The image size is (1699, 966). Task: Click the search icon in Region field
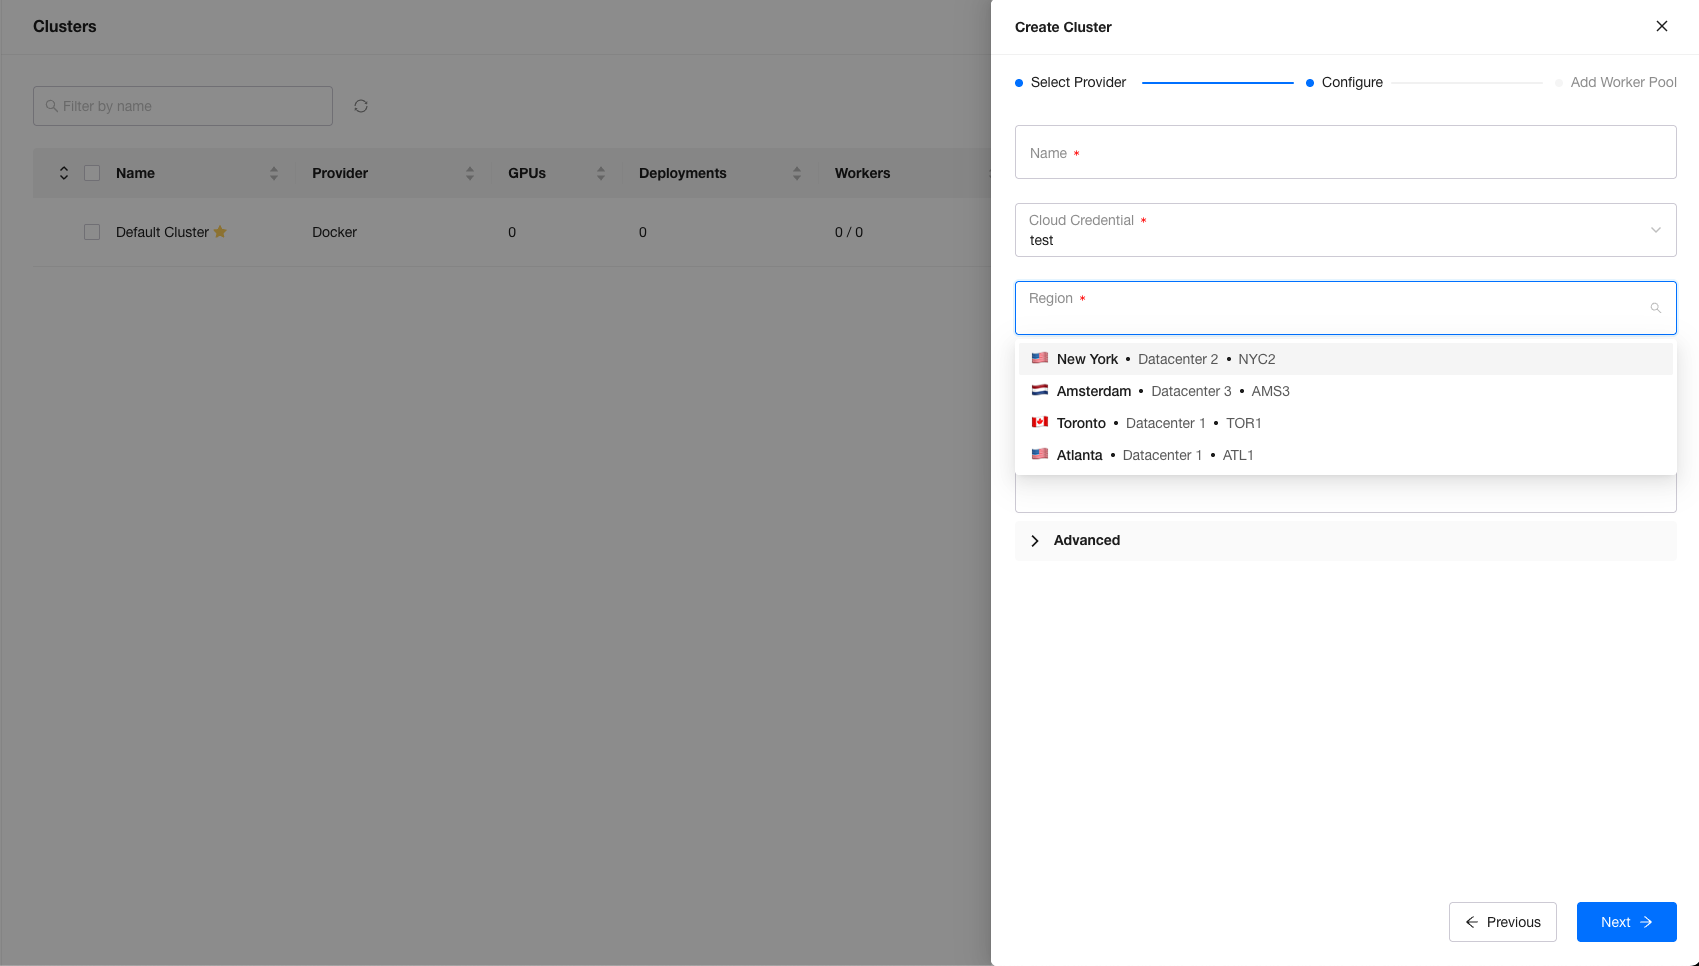1655,308
